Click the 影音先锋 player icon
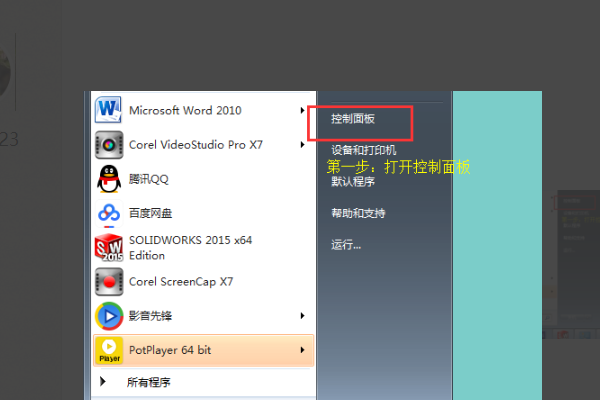 109,316
